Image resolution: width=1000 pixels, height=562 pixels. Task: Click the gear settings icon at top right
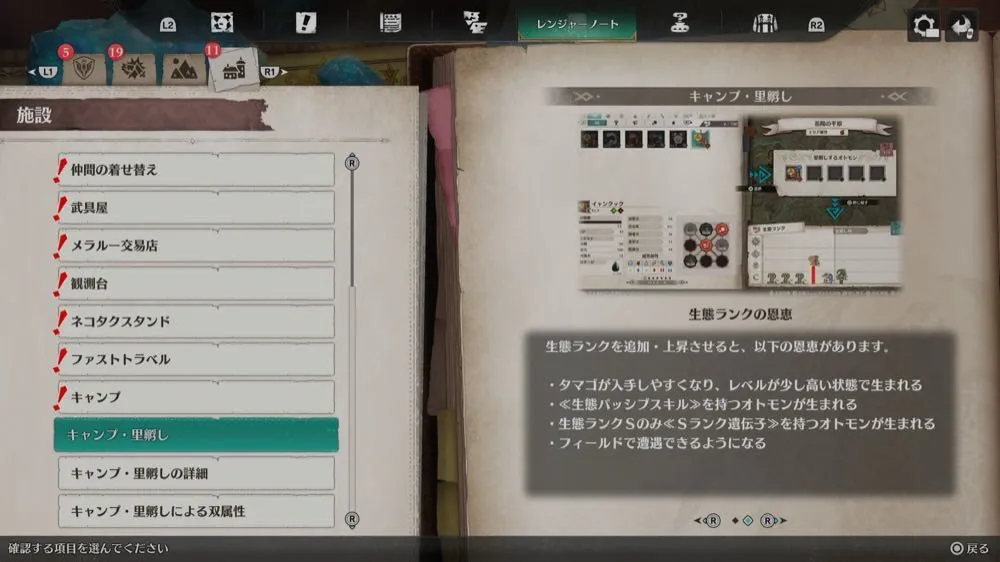(x=923, y=25)
